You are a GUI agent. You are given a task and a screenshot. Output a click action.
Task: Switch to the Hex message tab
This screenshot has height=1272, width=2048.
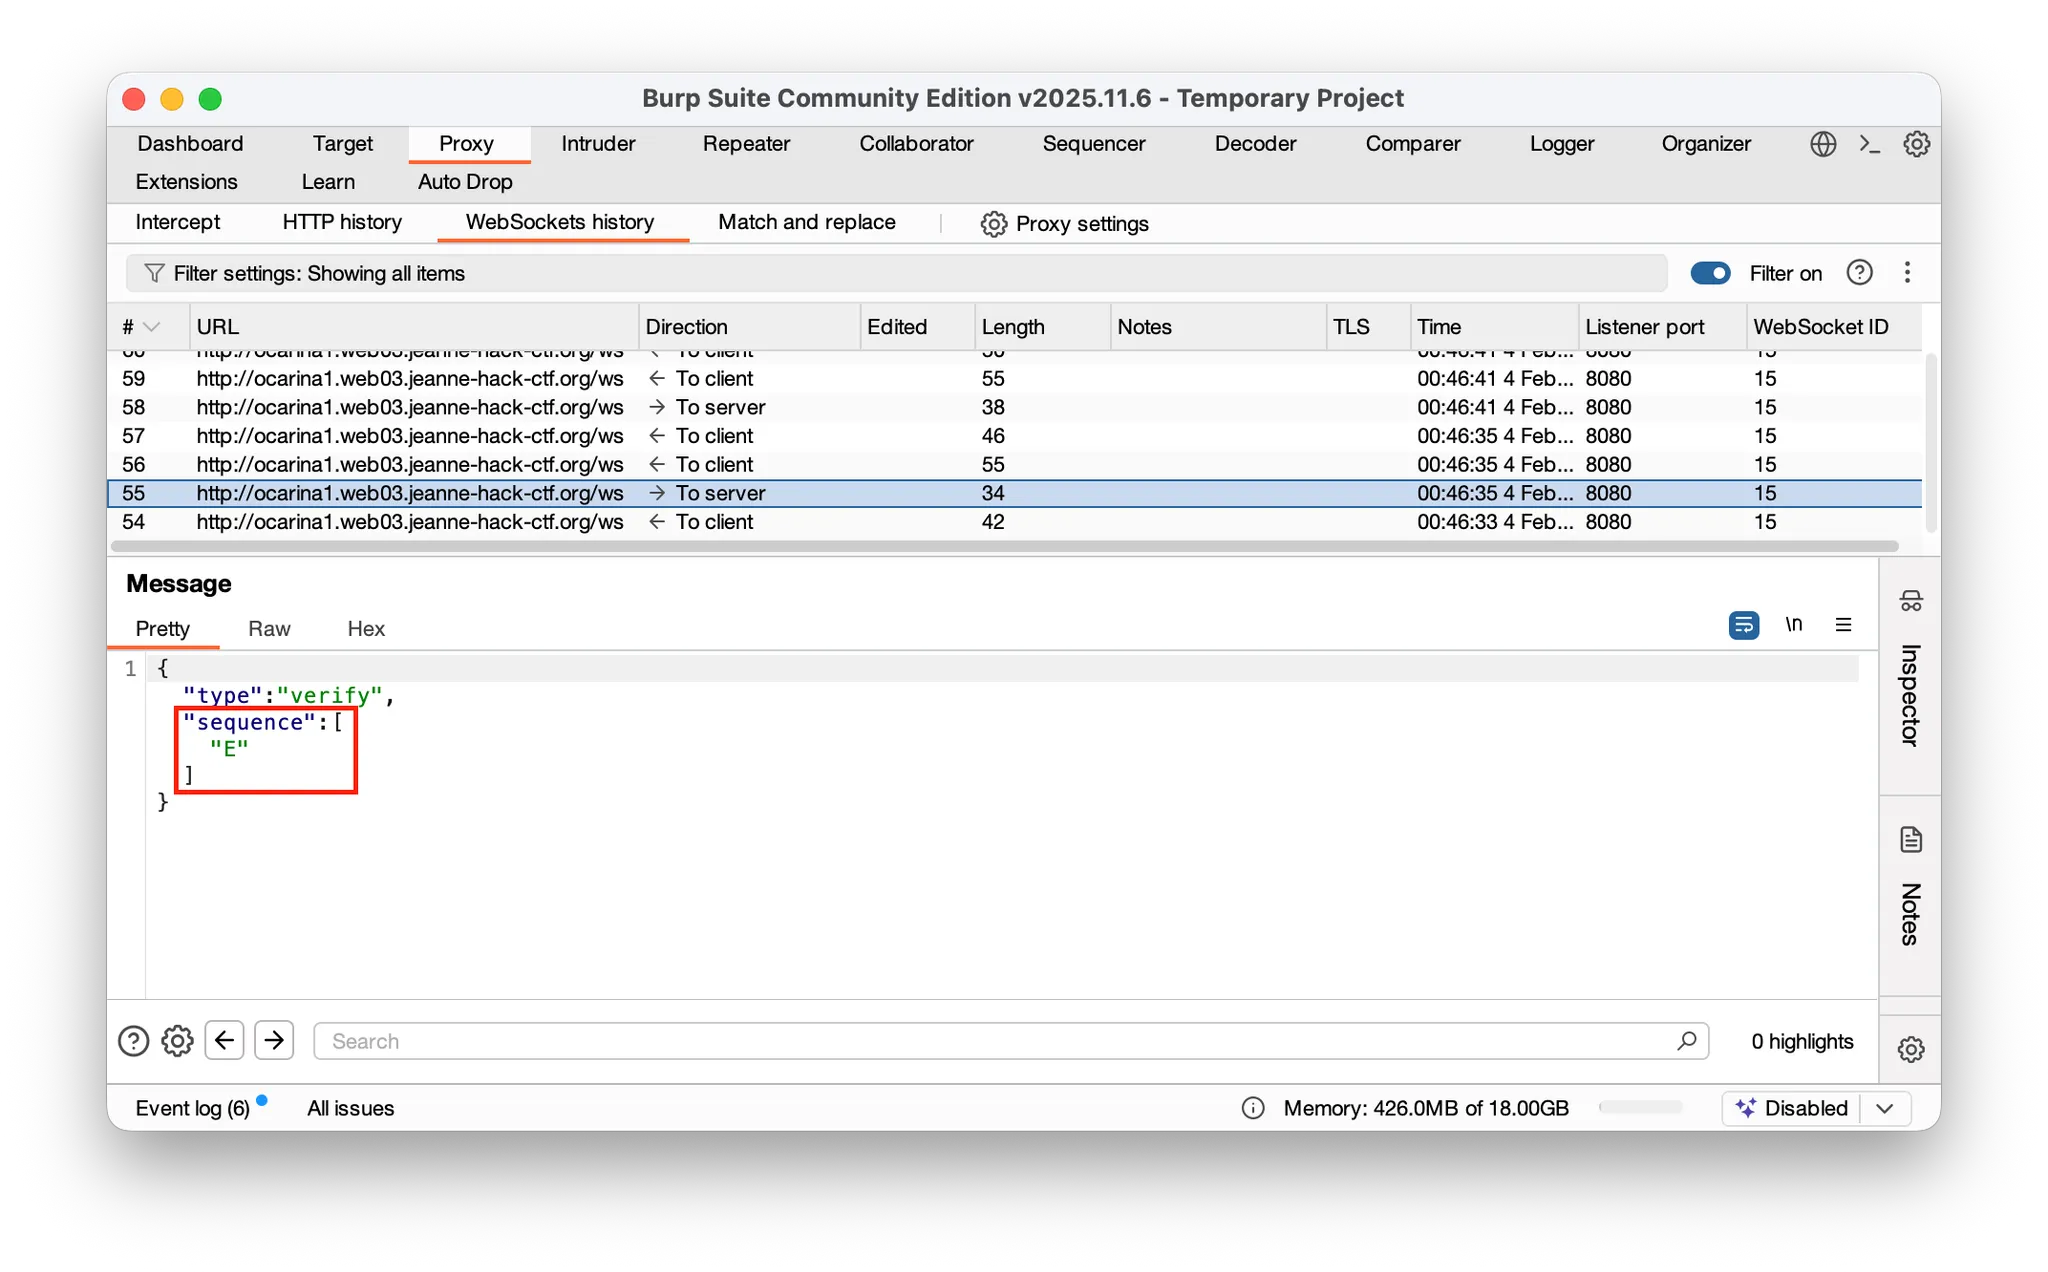[366, 629]
